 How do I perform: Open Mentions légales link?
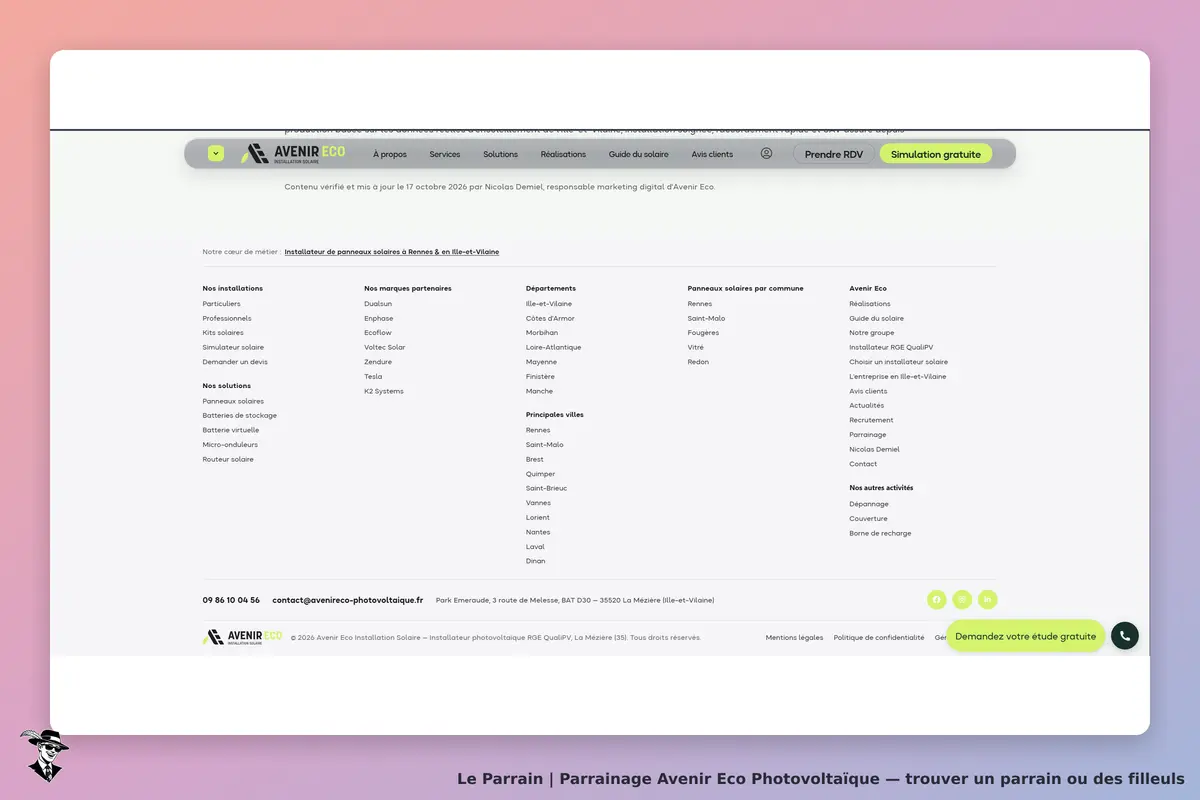click(795, 637)
